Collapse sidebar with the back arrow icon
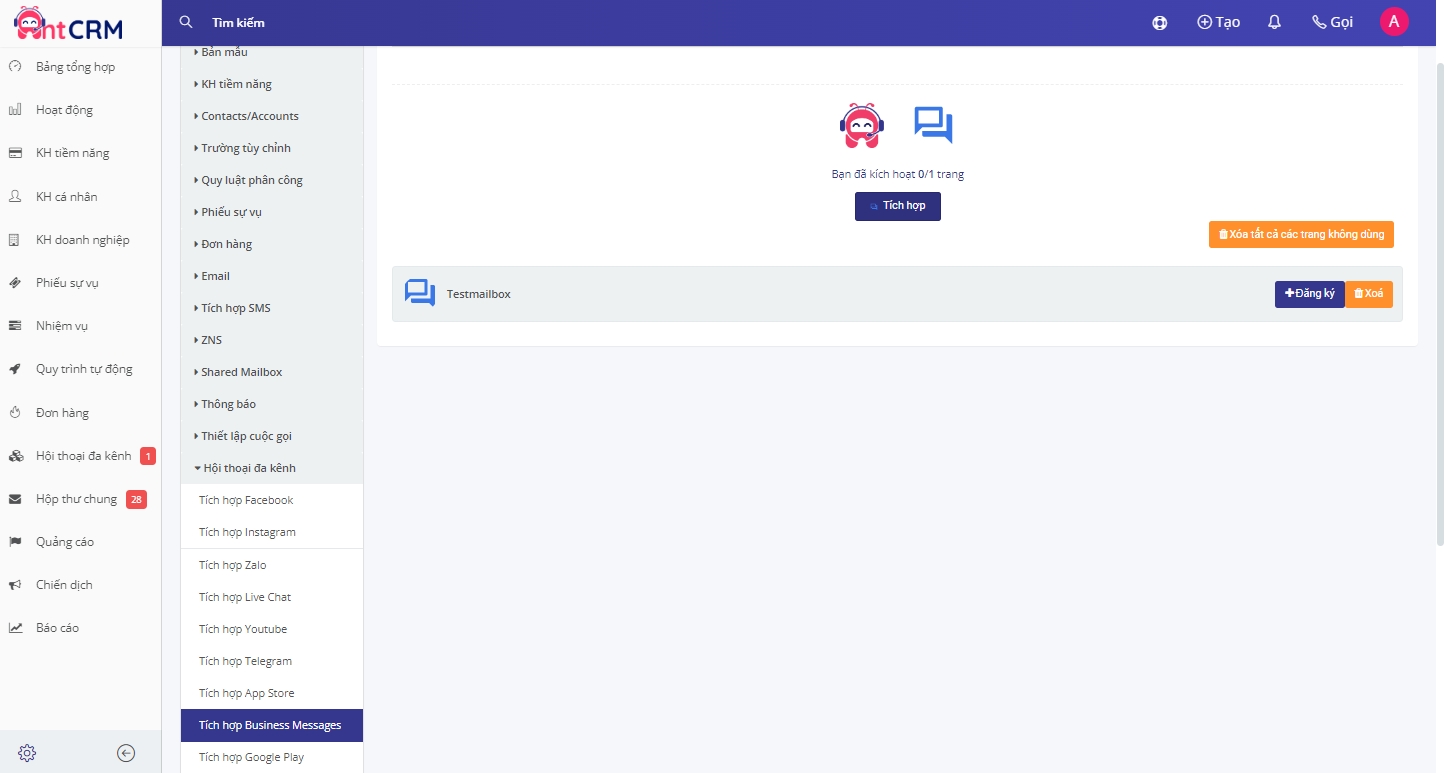The width and height of the screenshot is (1445, 773). [x=126, y=753]
